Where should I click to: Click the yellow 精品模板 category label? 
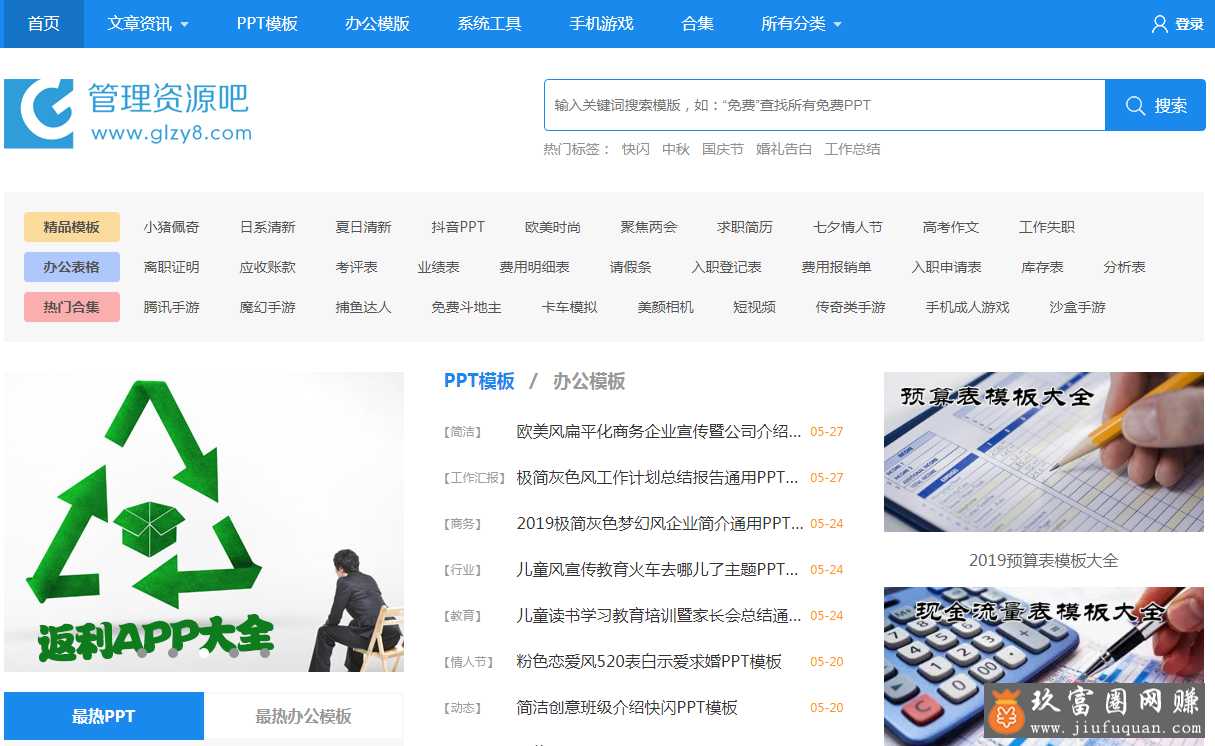72,227
